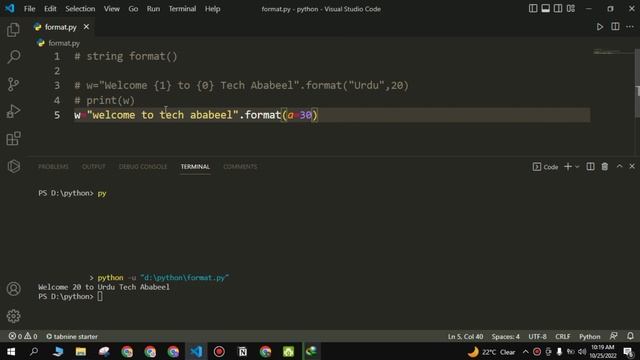This screenshot has height=360, width=640.
Task: Select the Terminal panel tab
Action: click(195, 167)
